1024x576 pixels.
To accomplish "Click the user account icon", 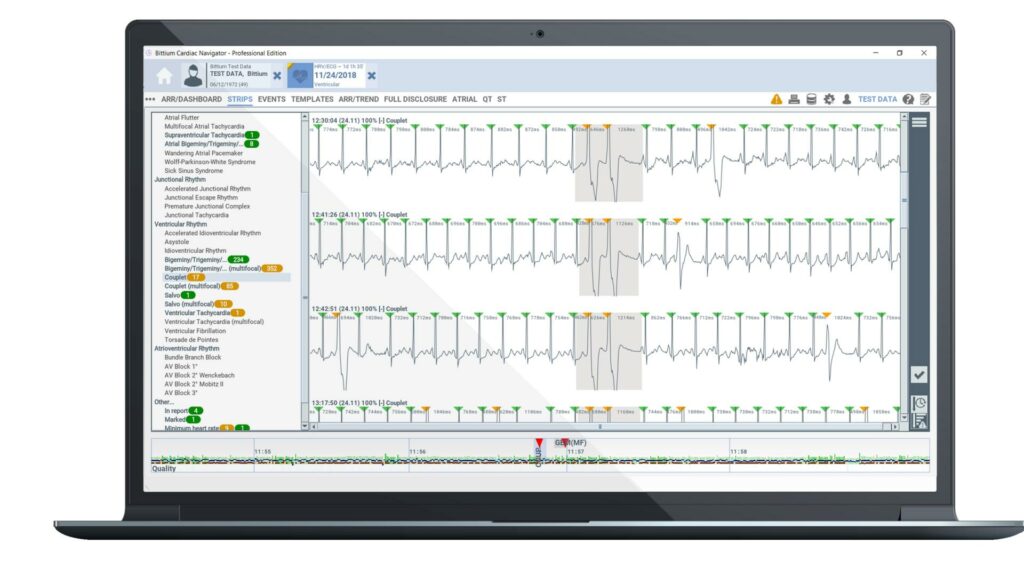I will [846, 99].
